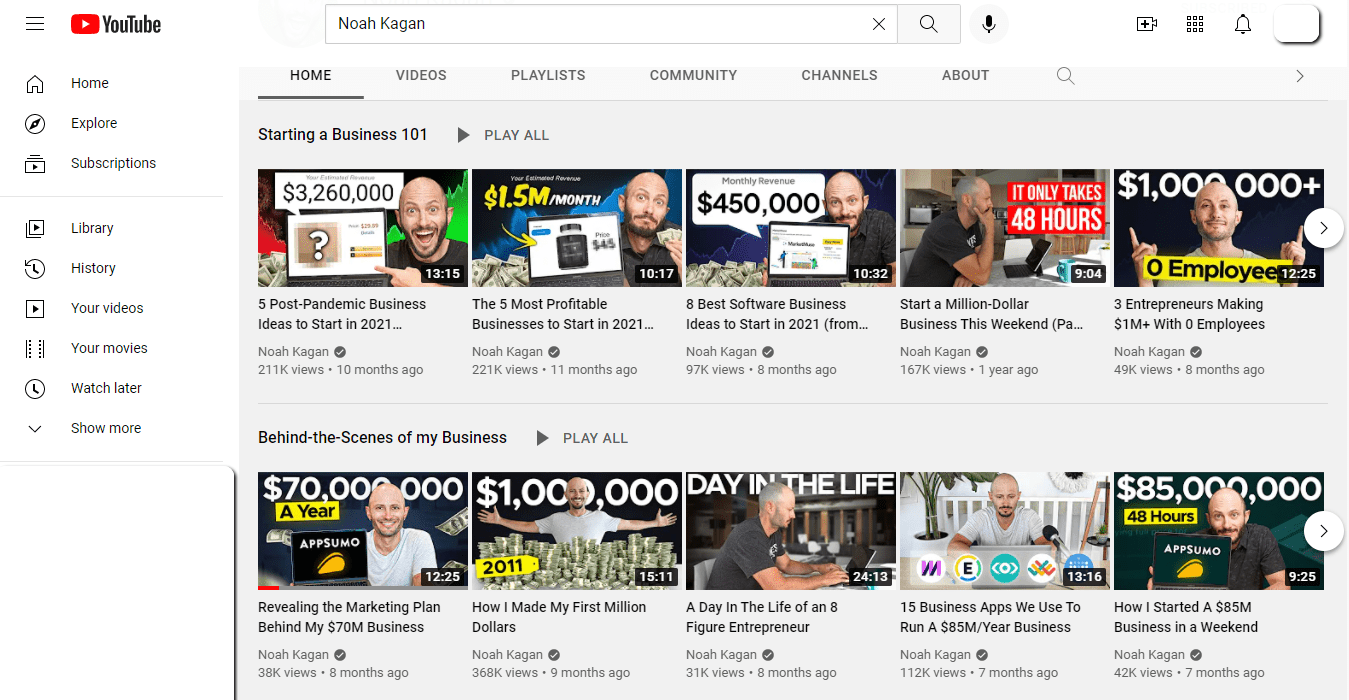
Task: Open the Day In The Life thumbnail
Action: (x=791, y=531)
